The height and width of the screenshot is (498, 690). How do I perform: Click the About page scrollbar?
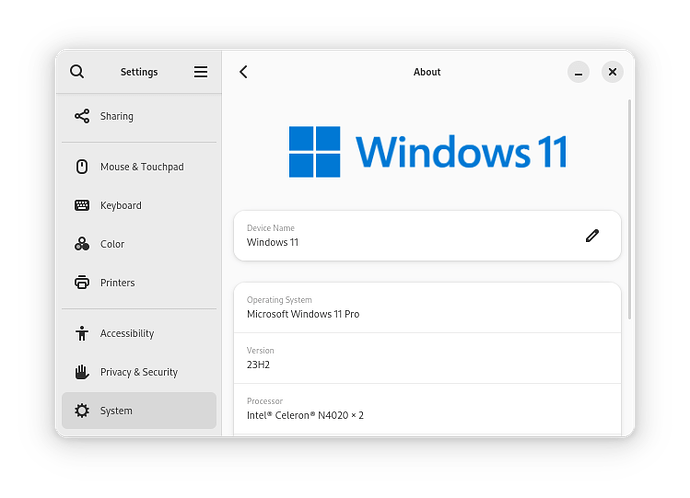point(630,209)
